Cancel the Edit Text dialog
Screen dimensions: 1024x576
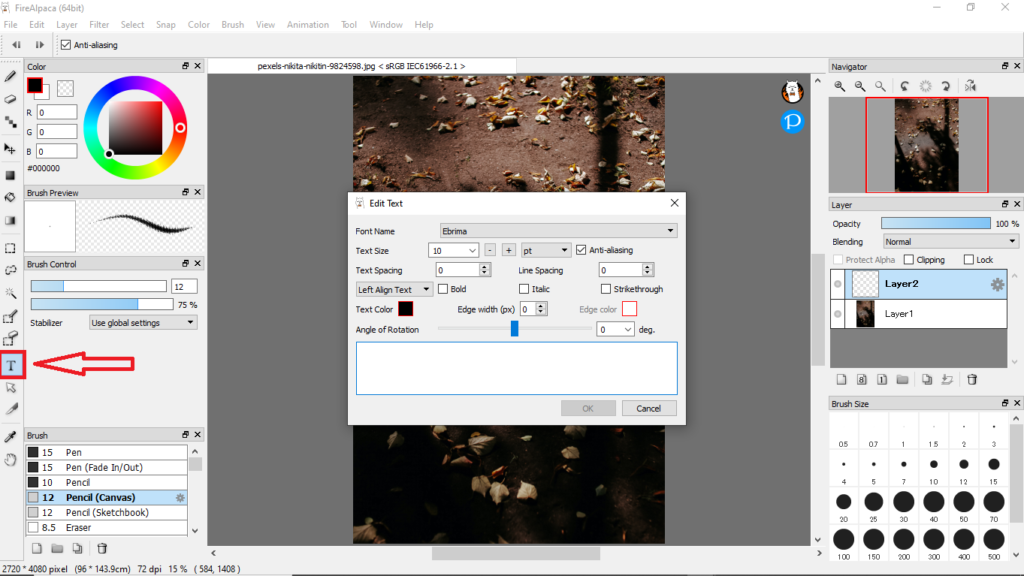pos(649,408)
